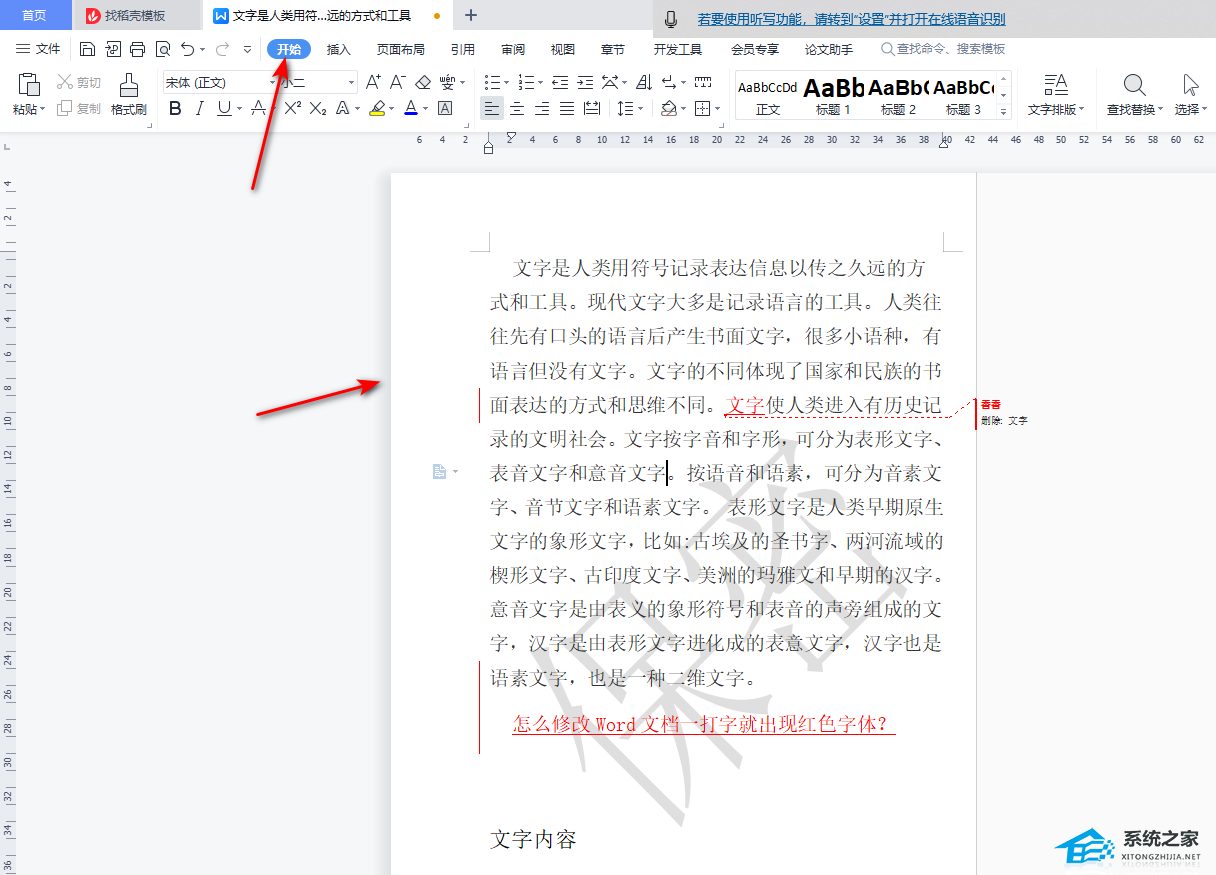Screen dimensions: 1216x875
Task: Click the Print icon in quick access bar
Action: (137, 49)
